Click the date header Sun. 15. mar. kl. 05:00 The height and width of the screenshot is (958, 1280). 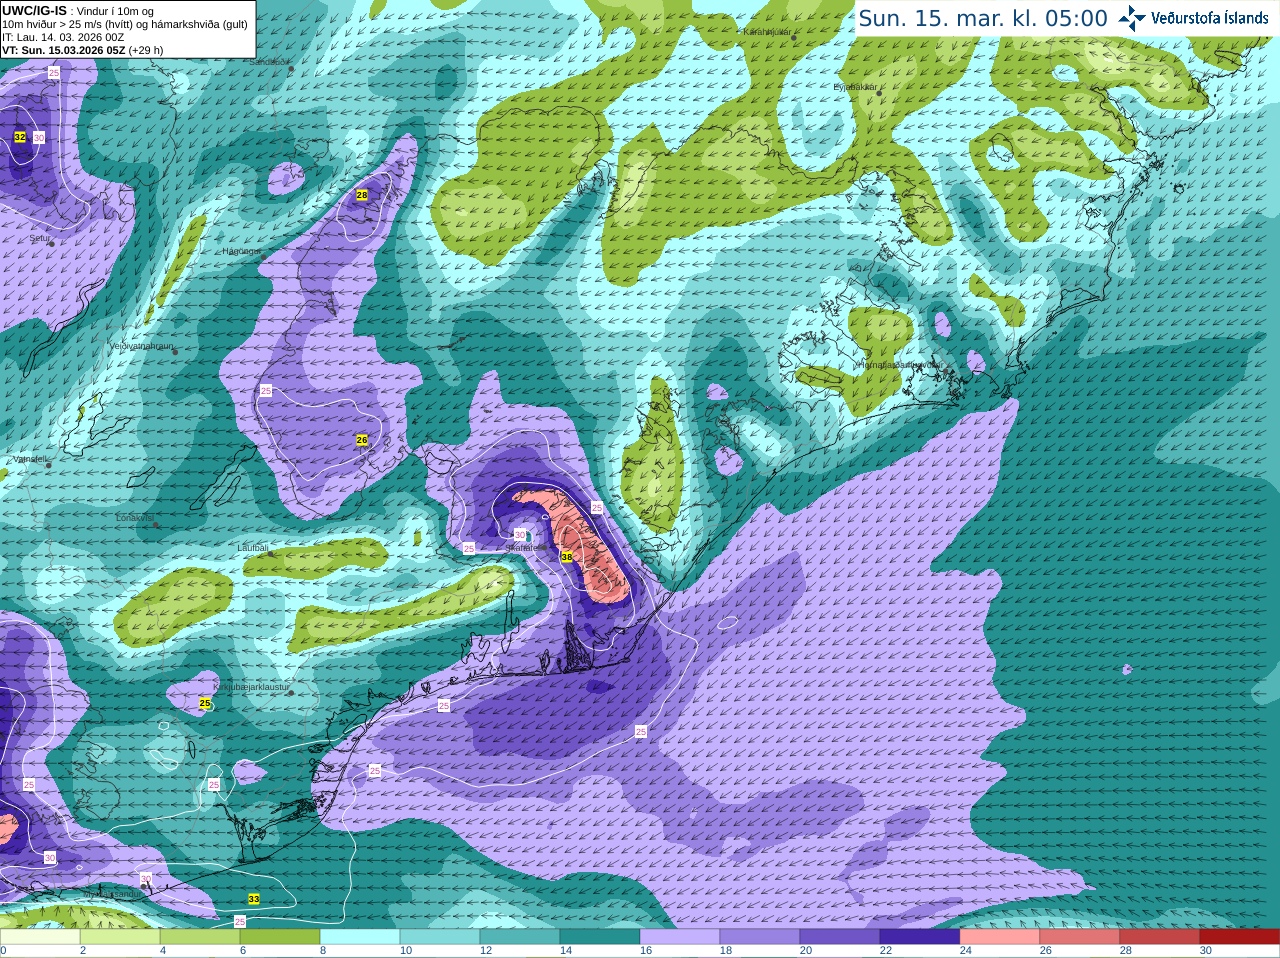pos(983,19)
